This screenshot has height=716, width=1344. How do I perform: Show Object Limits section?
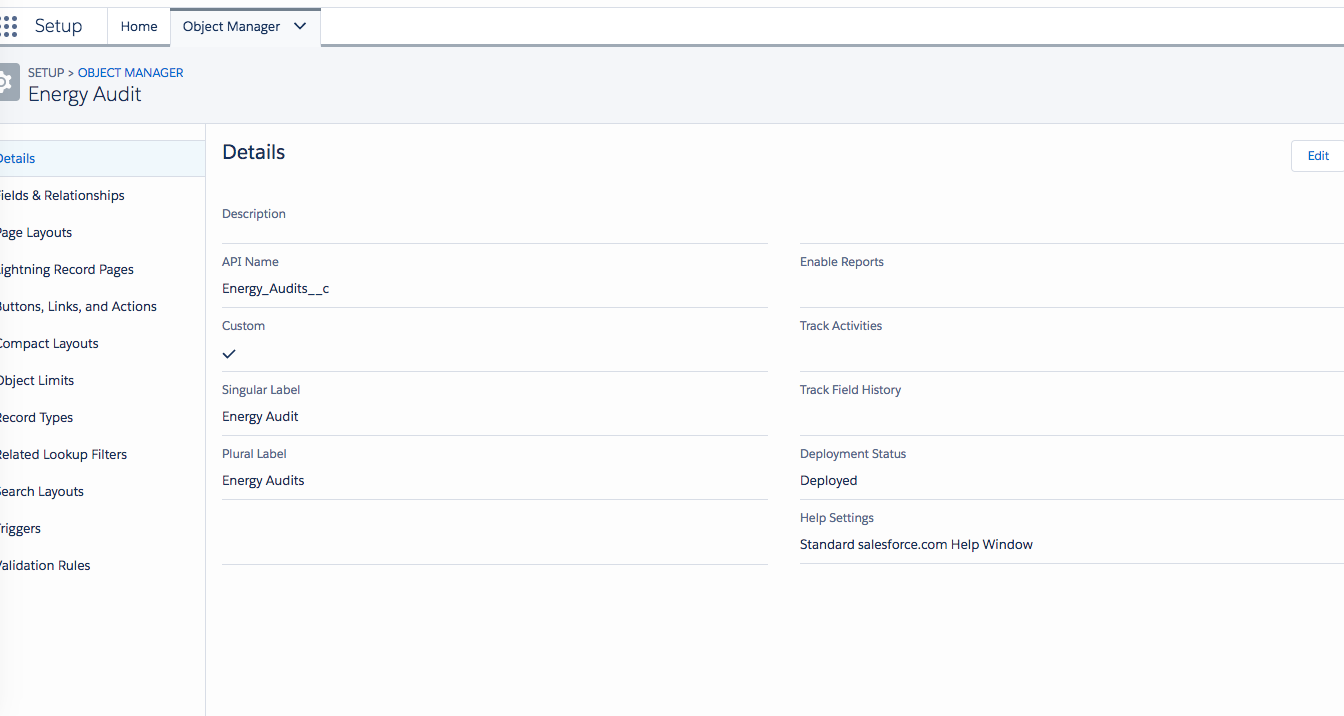point(37,380)
